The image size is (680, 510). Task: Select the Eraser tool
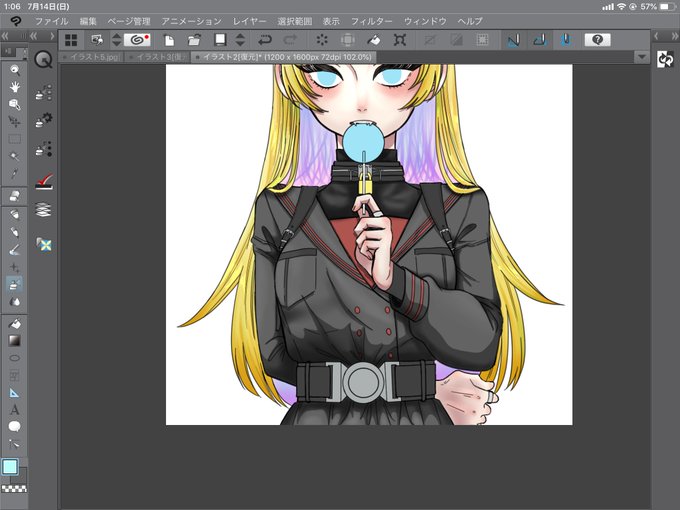point(15,196)
